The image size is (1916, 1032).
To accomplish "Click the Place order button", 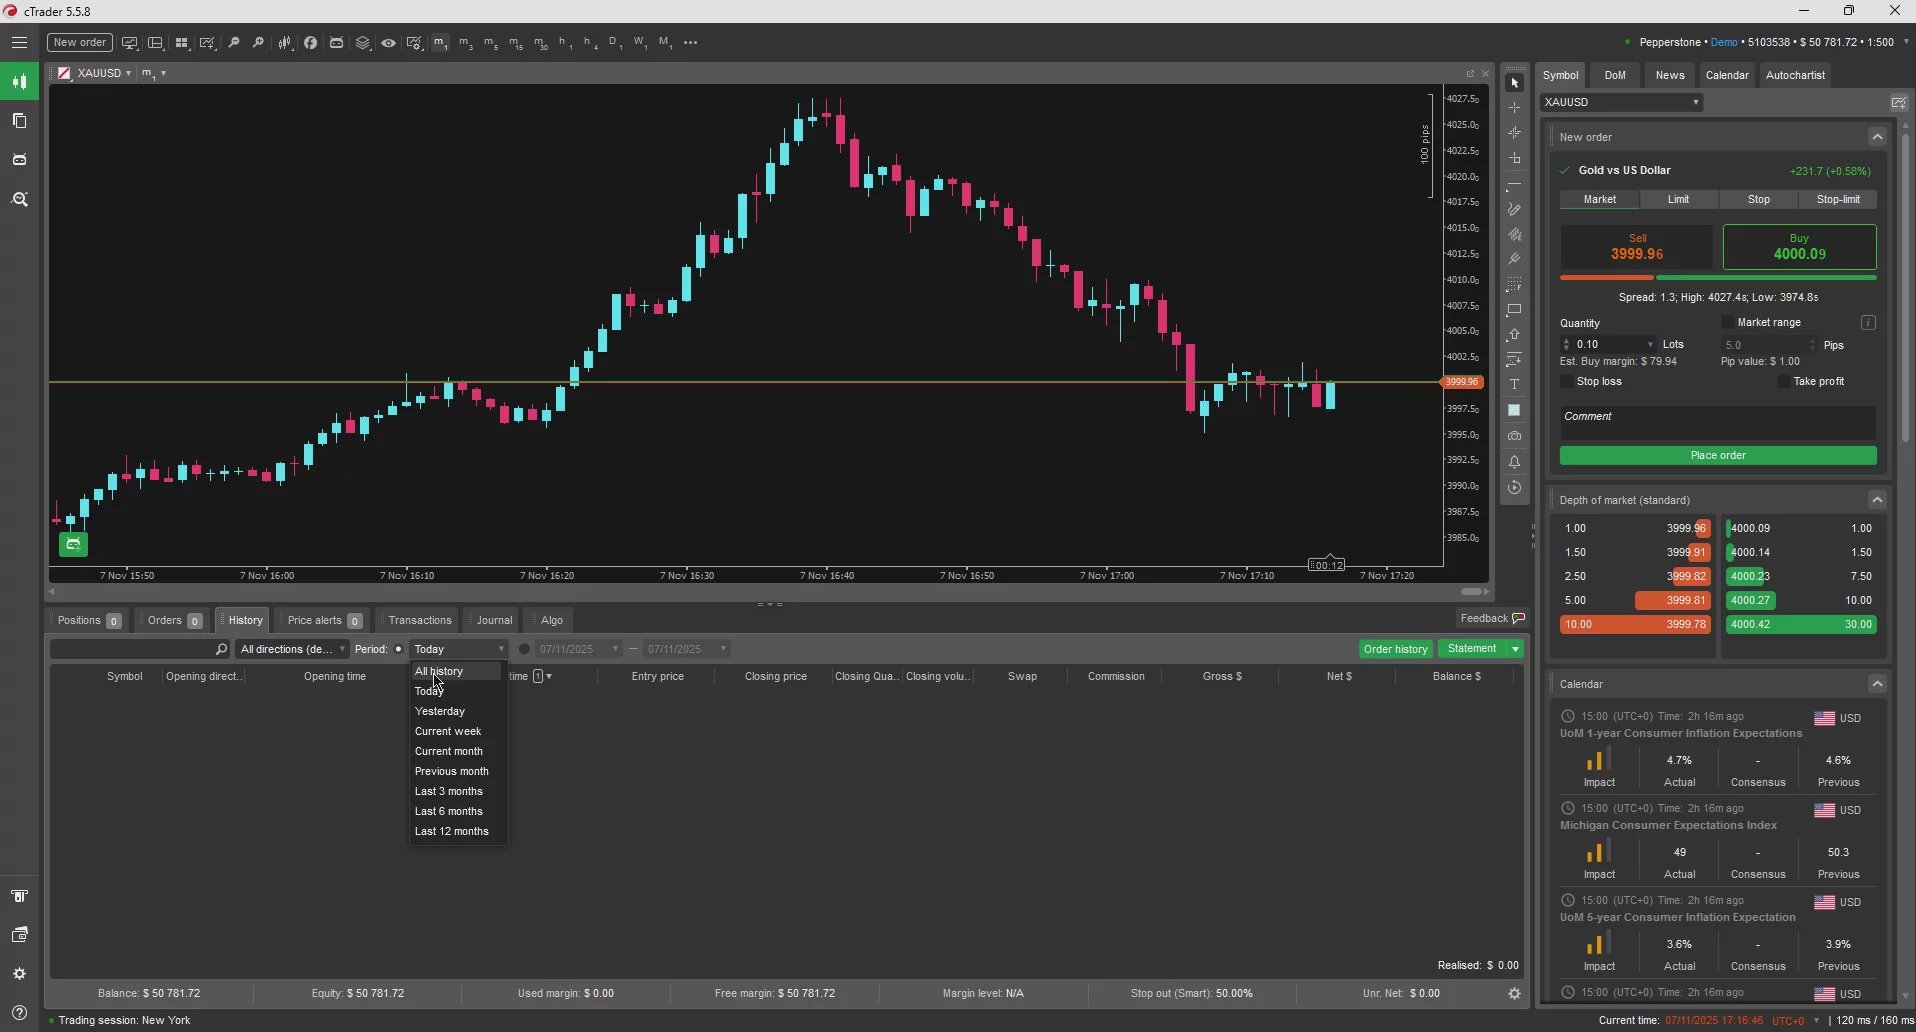I will point(1719,456).
